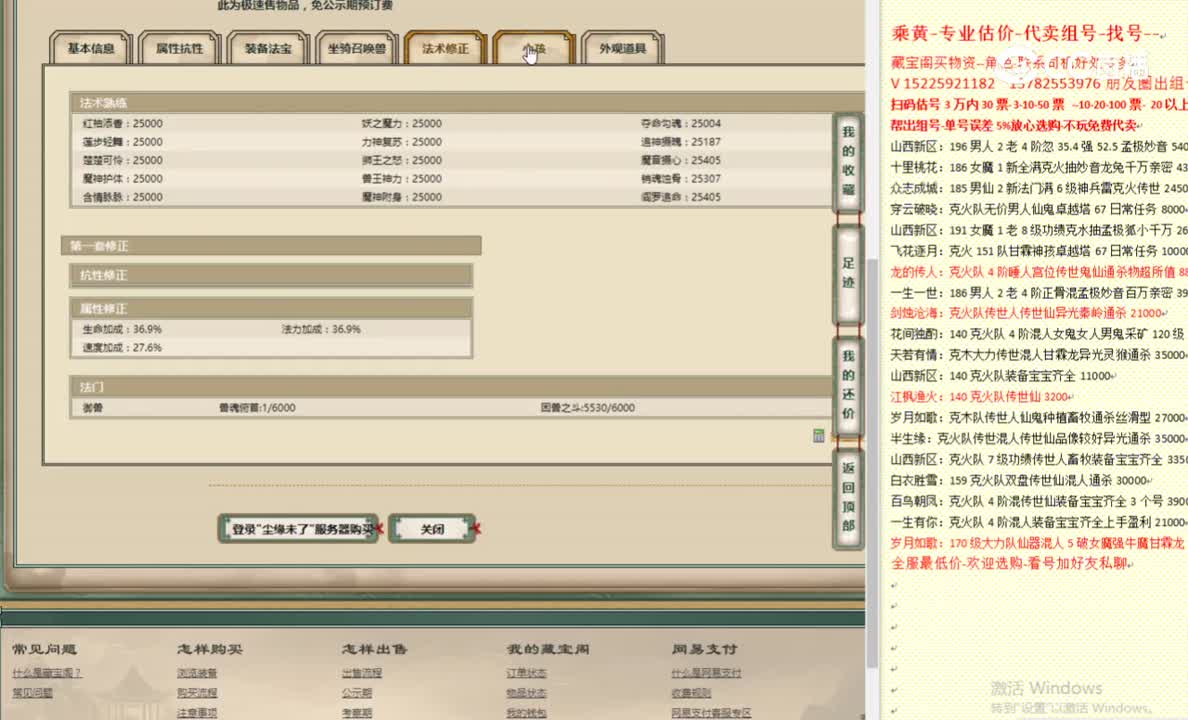Click the red 全服最低价 line in document
Viewport: 1188px width, 720px height.
point(1013,563)
